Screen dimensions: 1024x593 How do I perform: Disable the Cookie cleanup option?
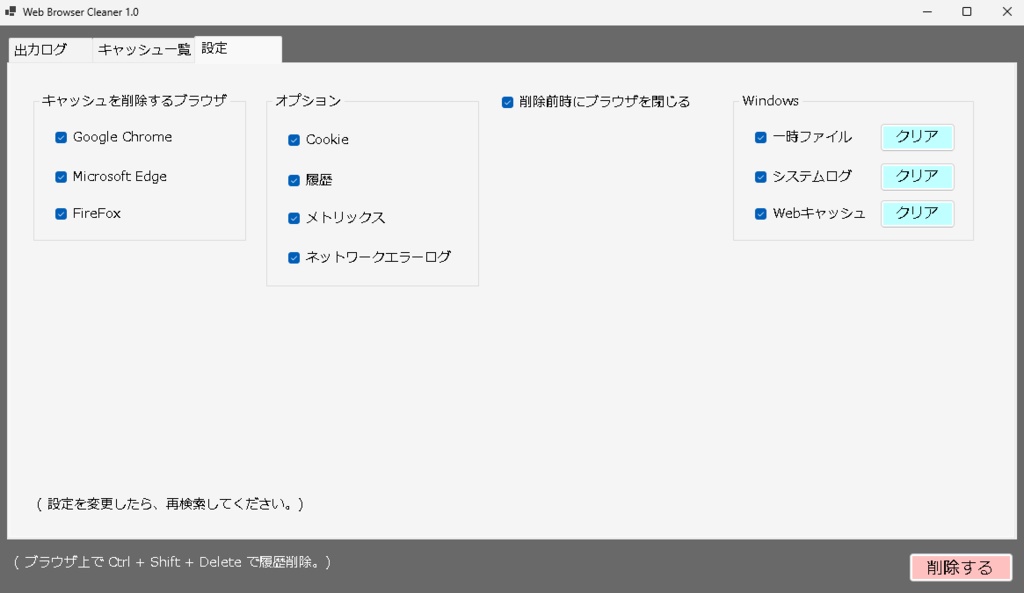pyautogui.click(x=293, y=140)
